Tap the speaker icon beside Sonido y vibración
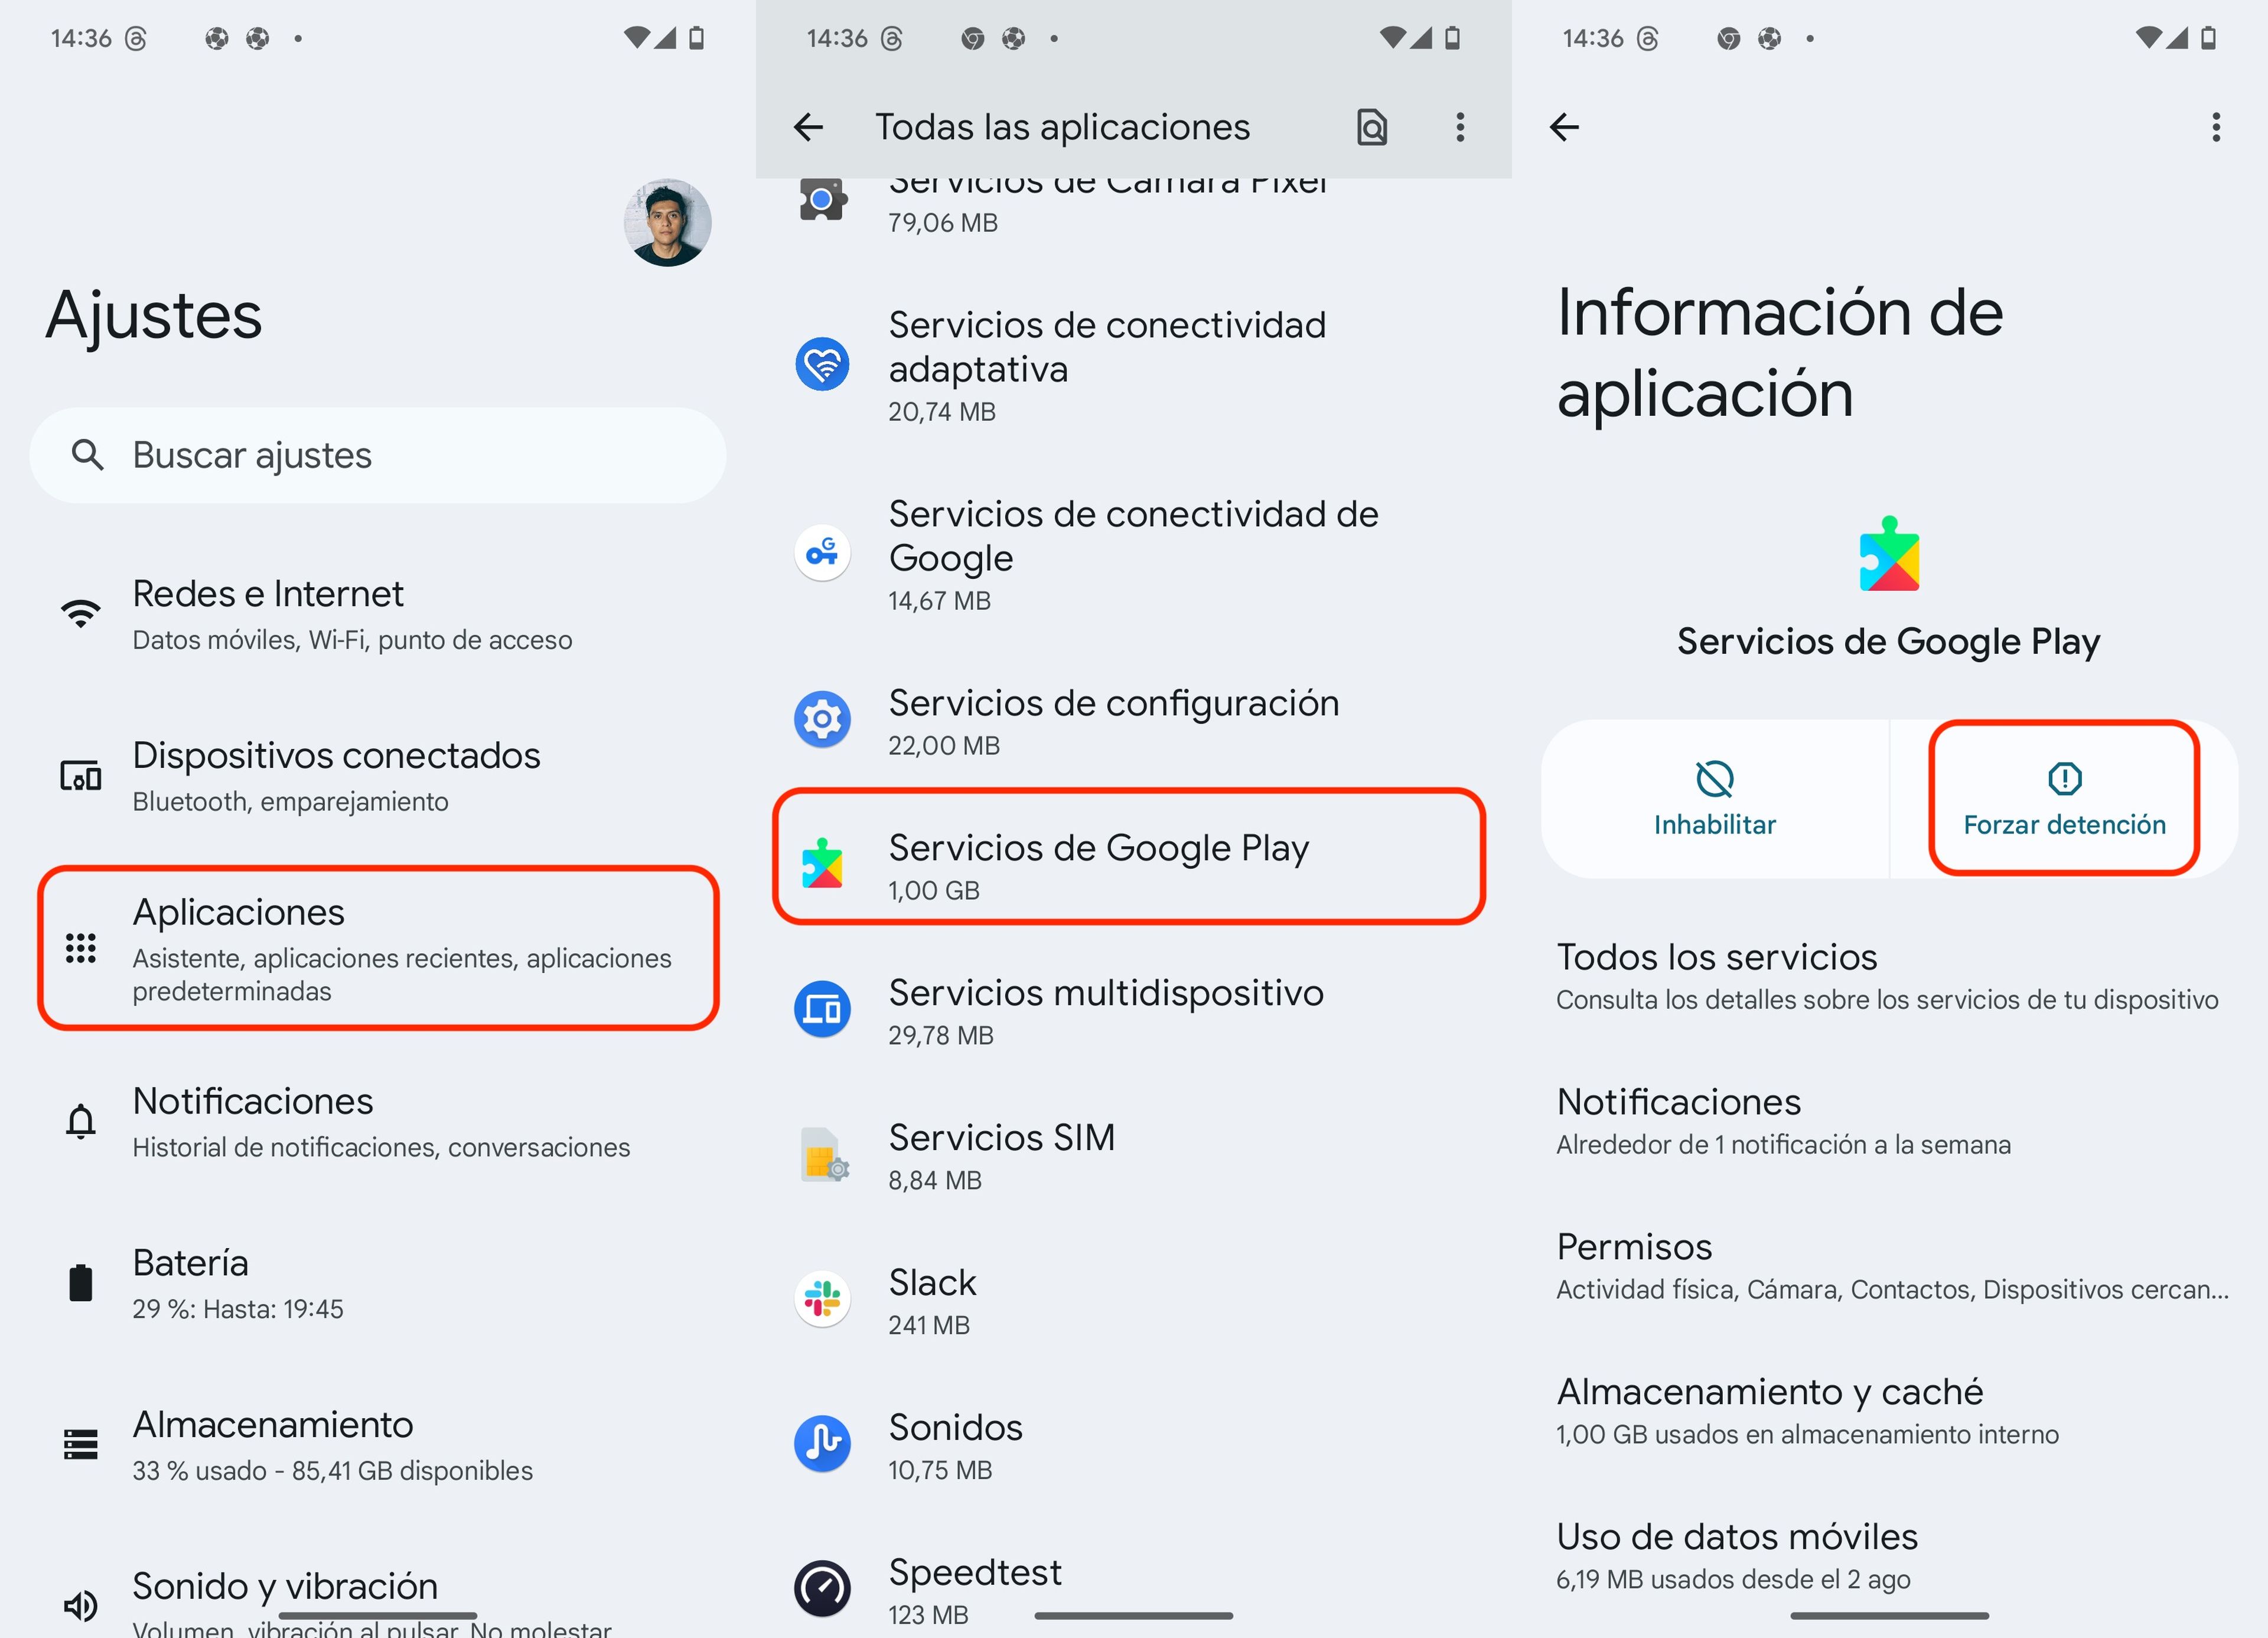The width and height of the screenshot is (2268, 1638). coord(81,1606)
